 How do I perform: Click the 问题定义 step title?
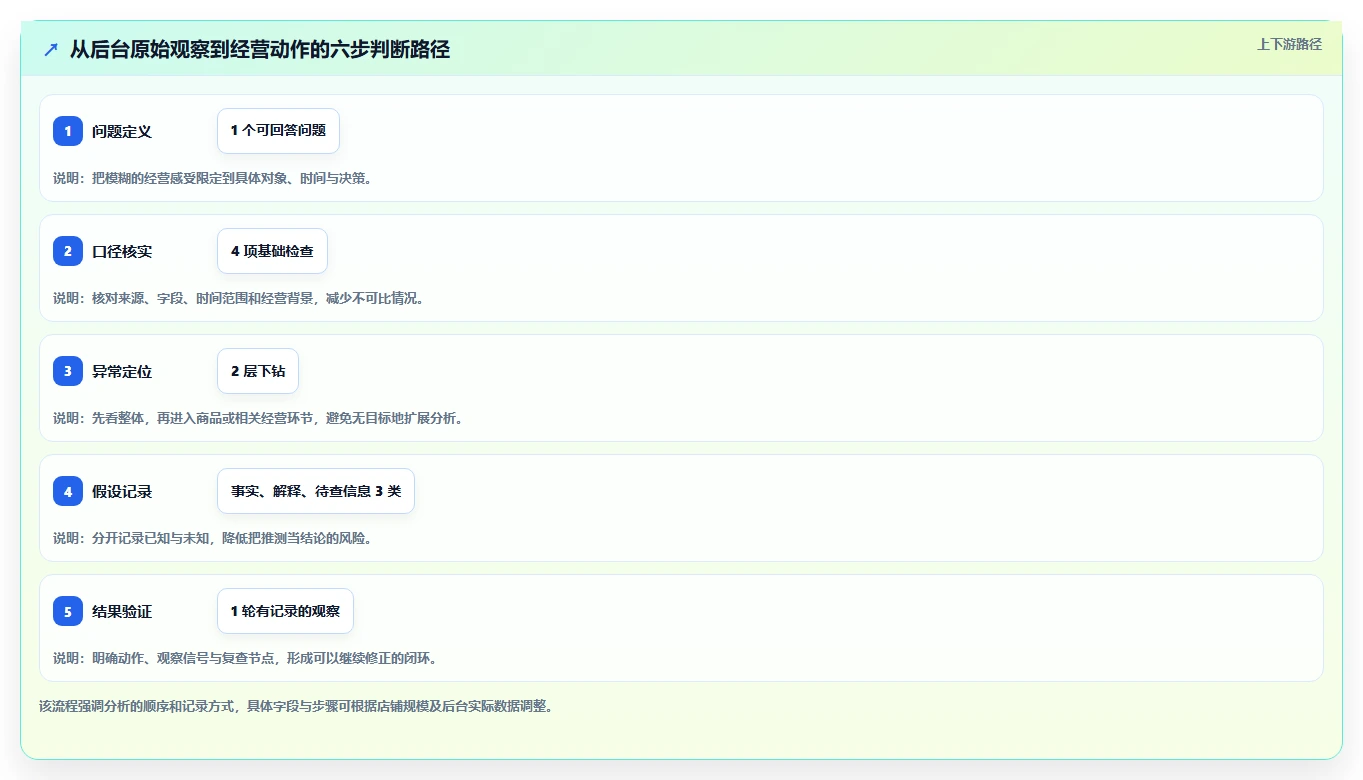pyautogui.click(x=122, y=131)
